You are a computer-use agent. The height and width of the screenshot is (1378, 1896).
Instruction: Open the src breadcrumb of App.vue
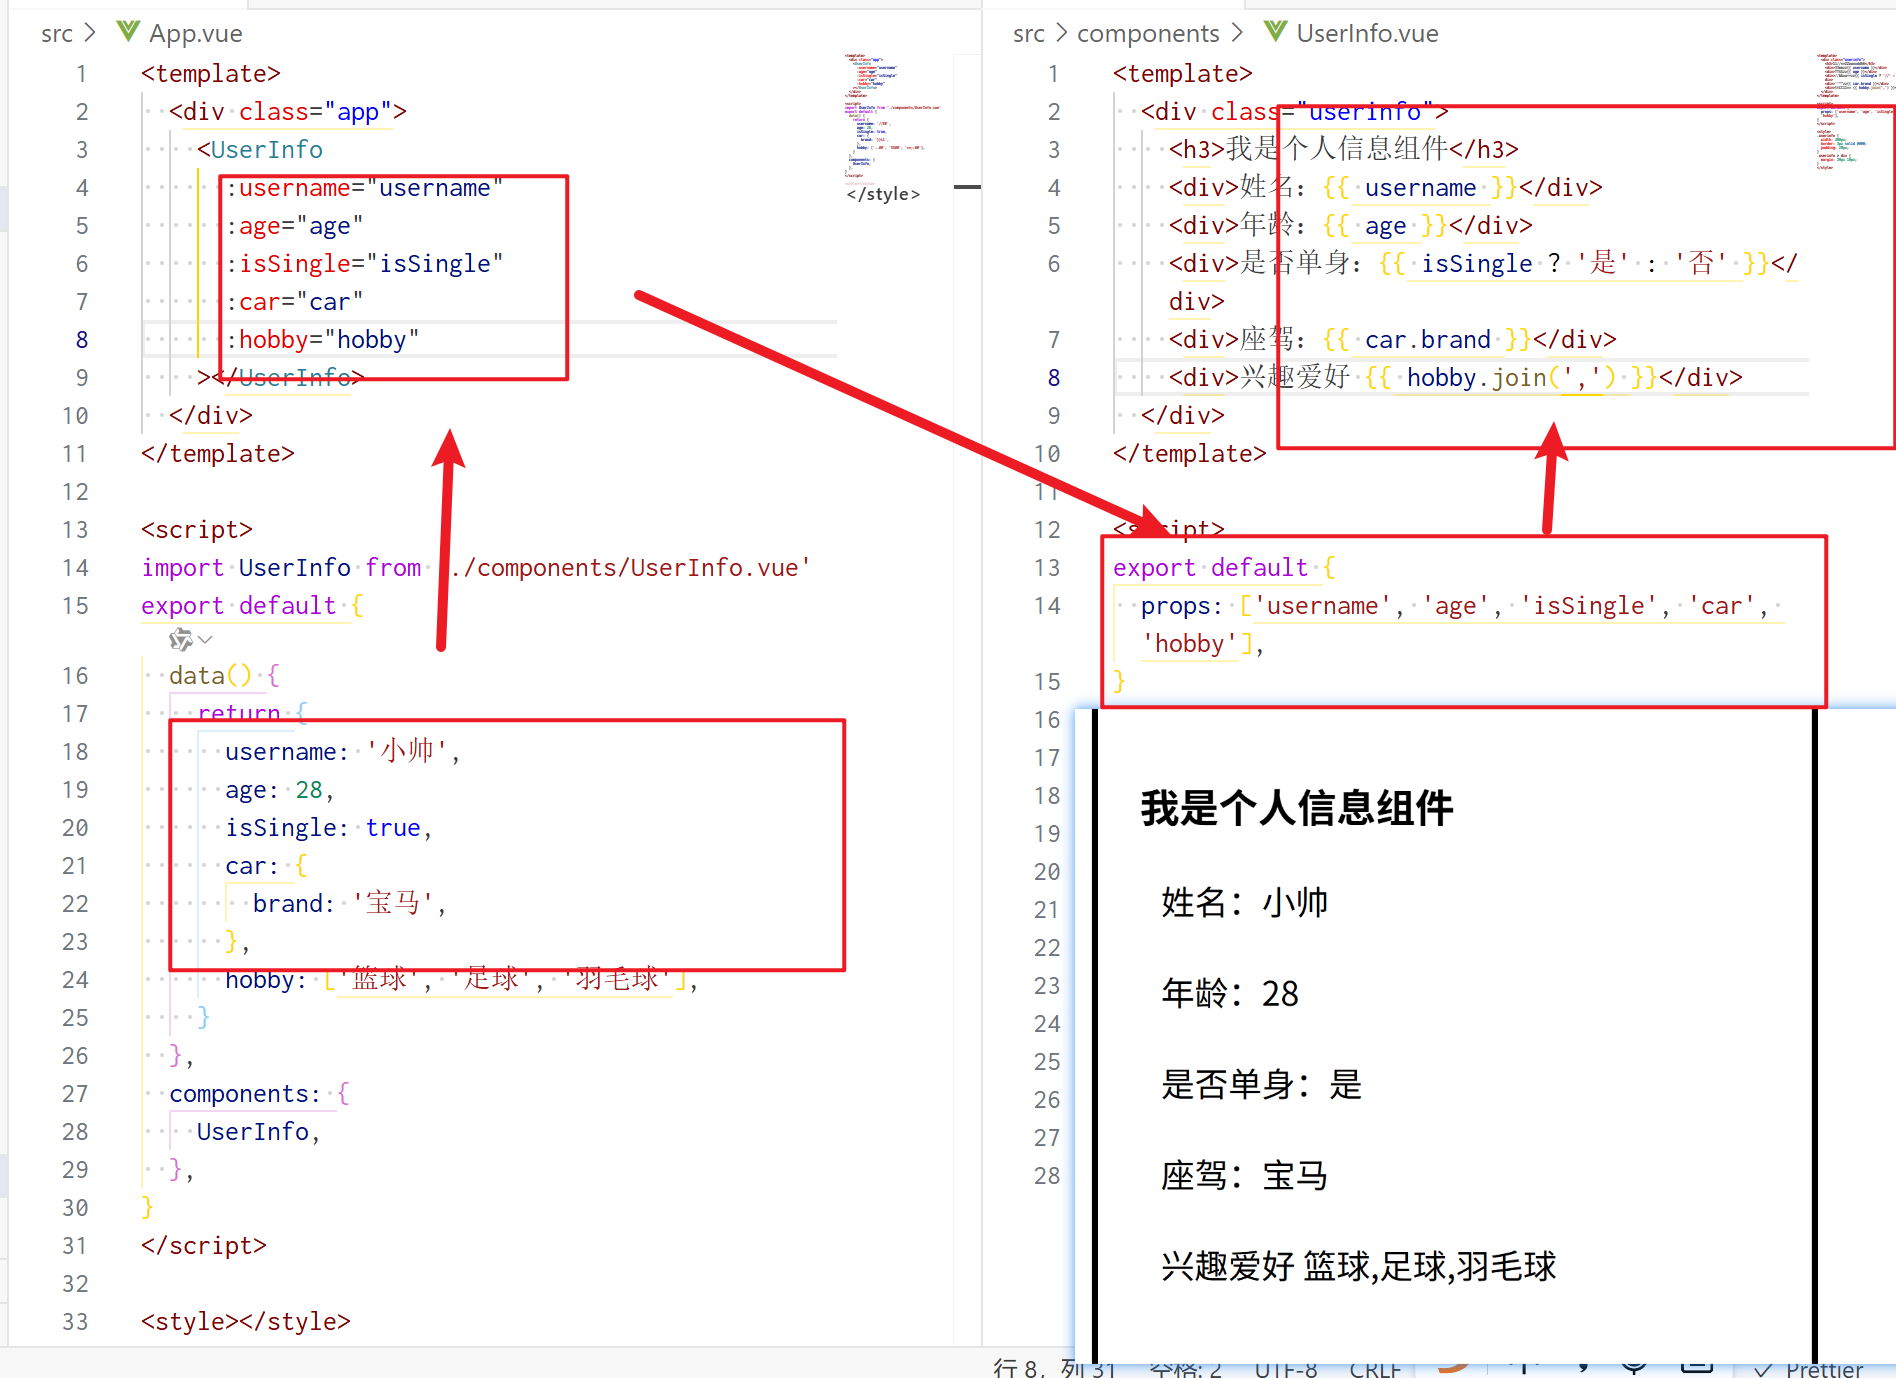tap(57, 33)
